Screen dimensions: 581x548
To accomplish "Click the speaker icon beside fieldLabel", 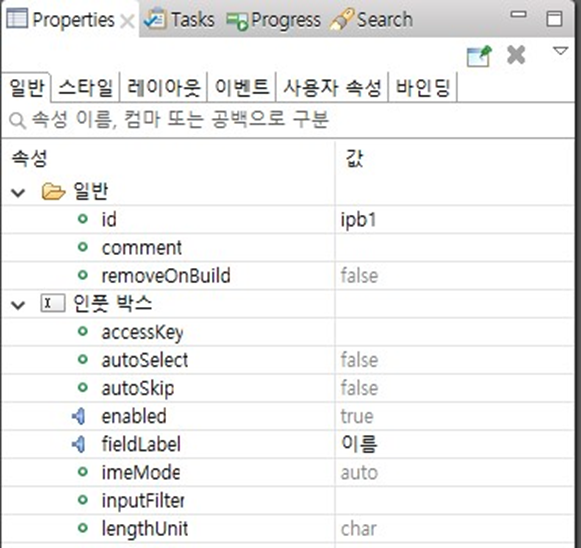I will click(79, 445).
